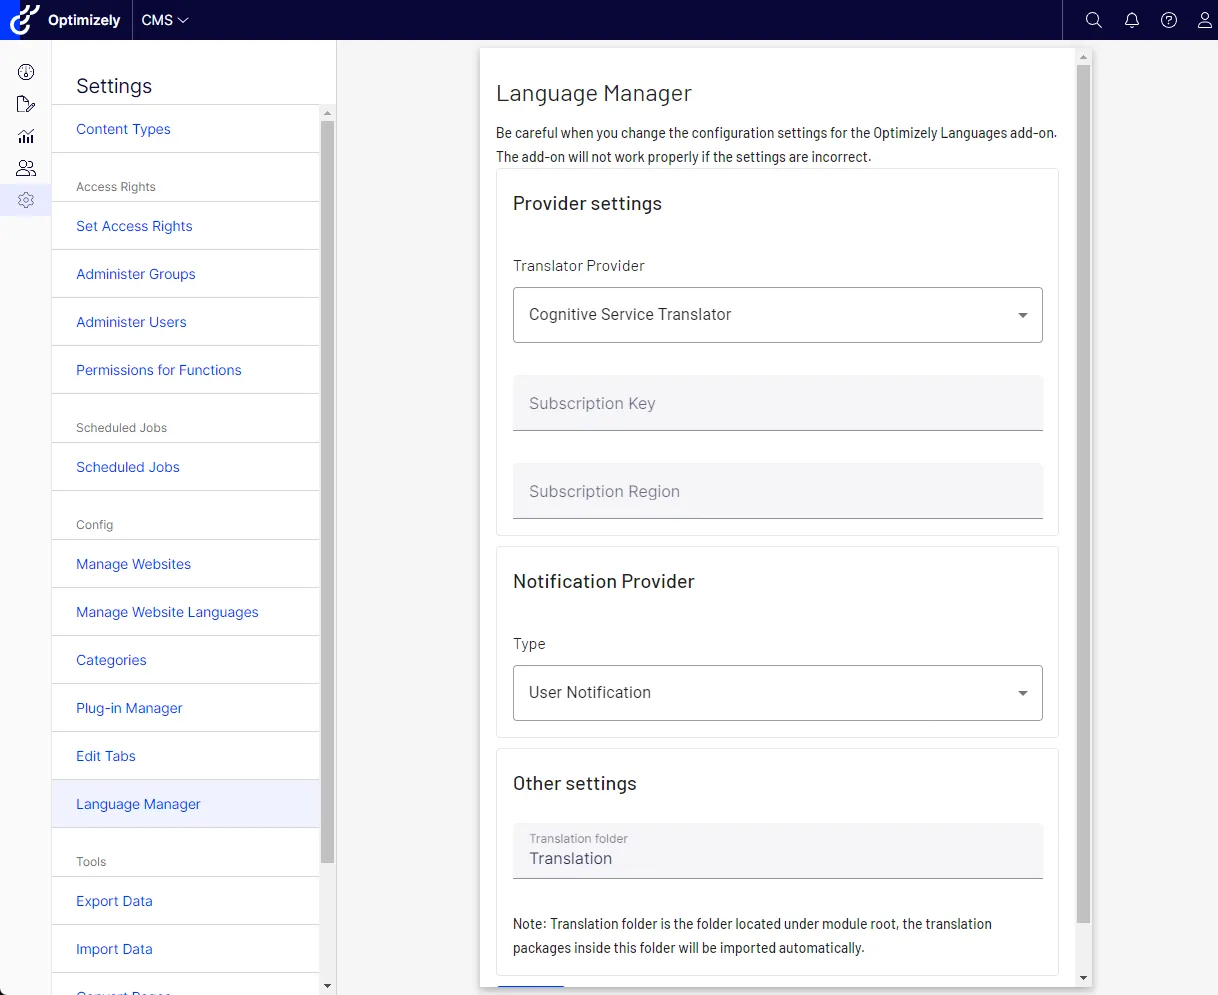The height and width of the screenshot is (995, 1218).
Task: Open the Translator Provider combo box
Action: (x=778, y=315)
